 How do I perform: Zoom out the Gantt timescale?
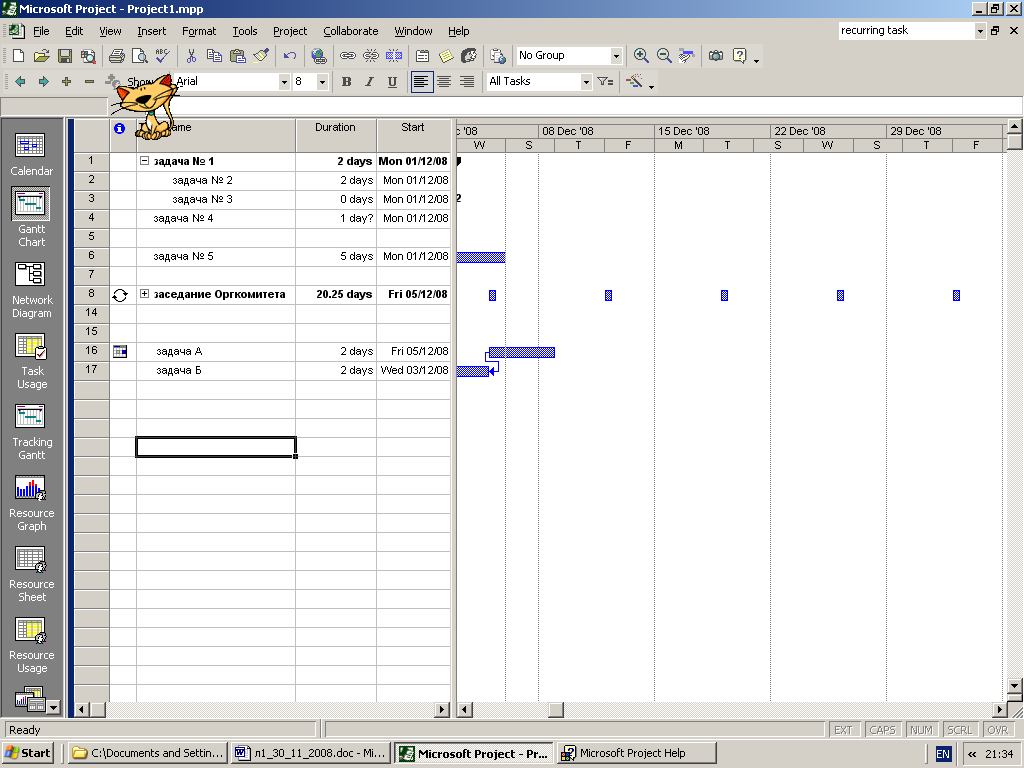coord(664,56)
